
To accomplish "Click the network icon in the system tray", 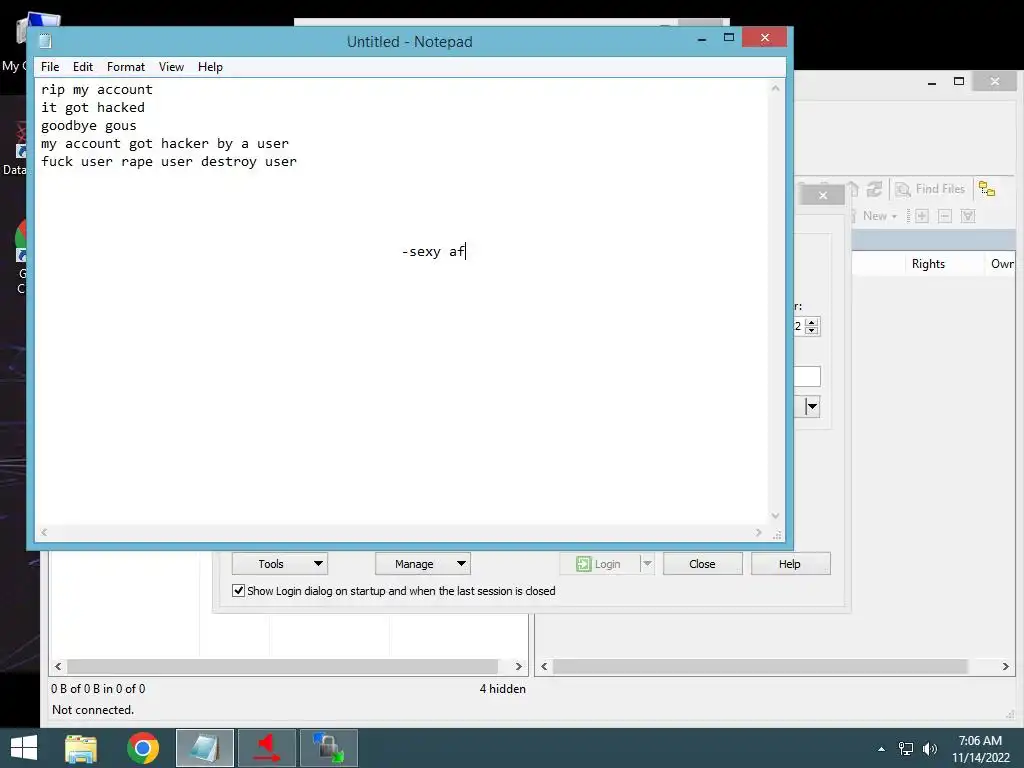I will (x=906, y=749).
